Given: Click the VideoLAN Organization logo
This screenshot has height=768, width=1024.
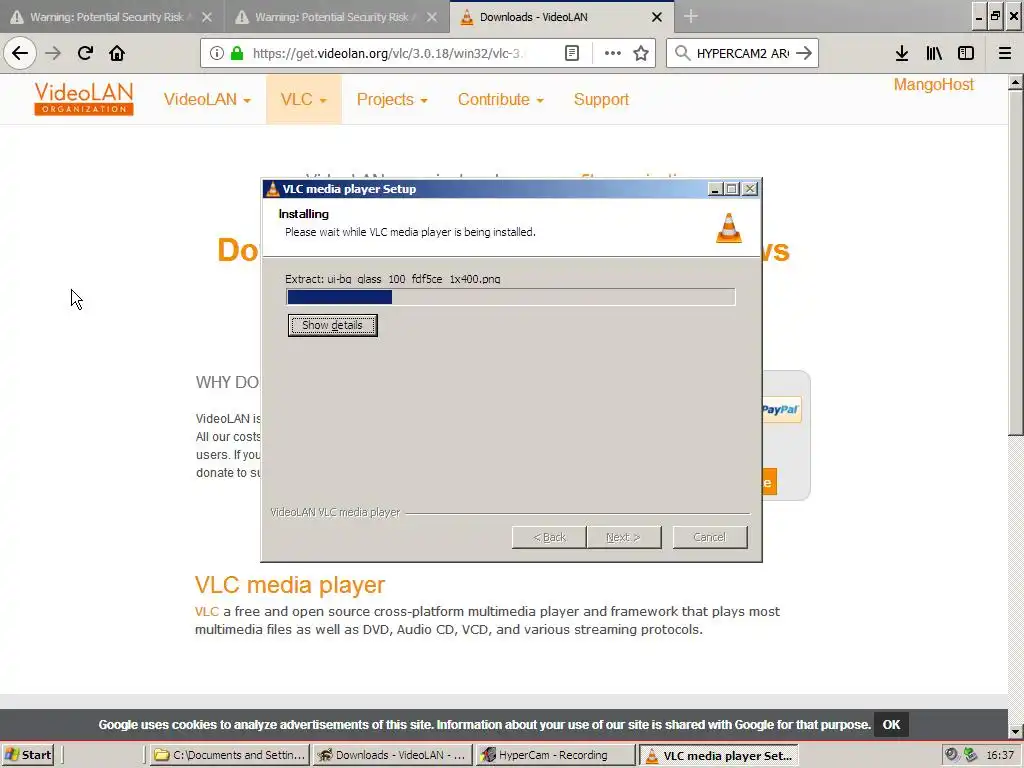Looking at the screenshot, I should coord(84,99).
